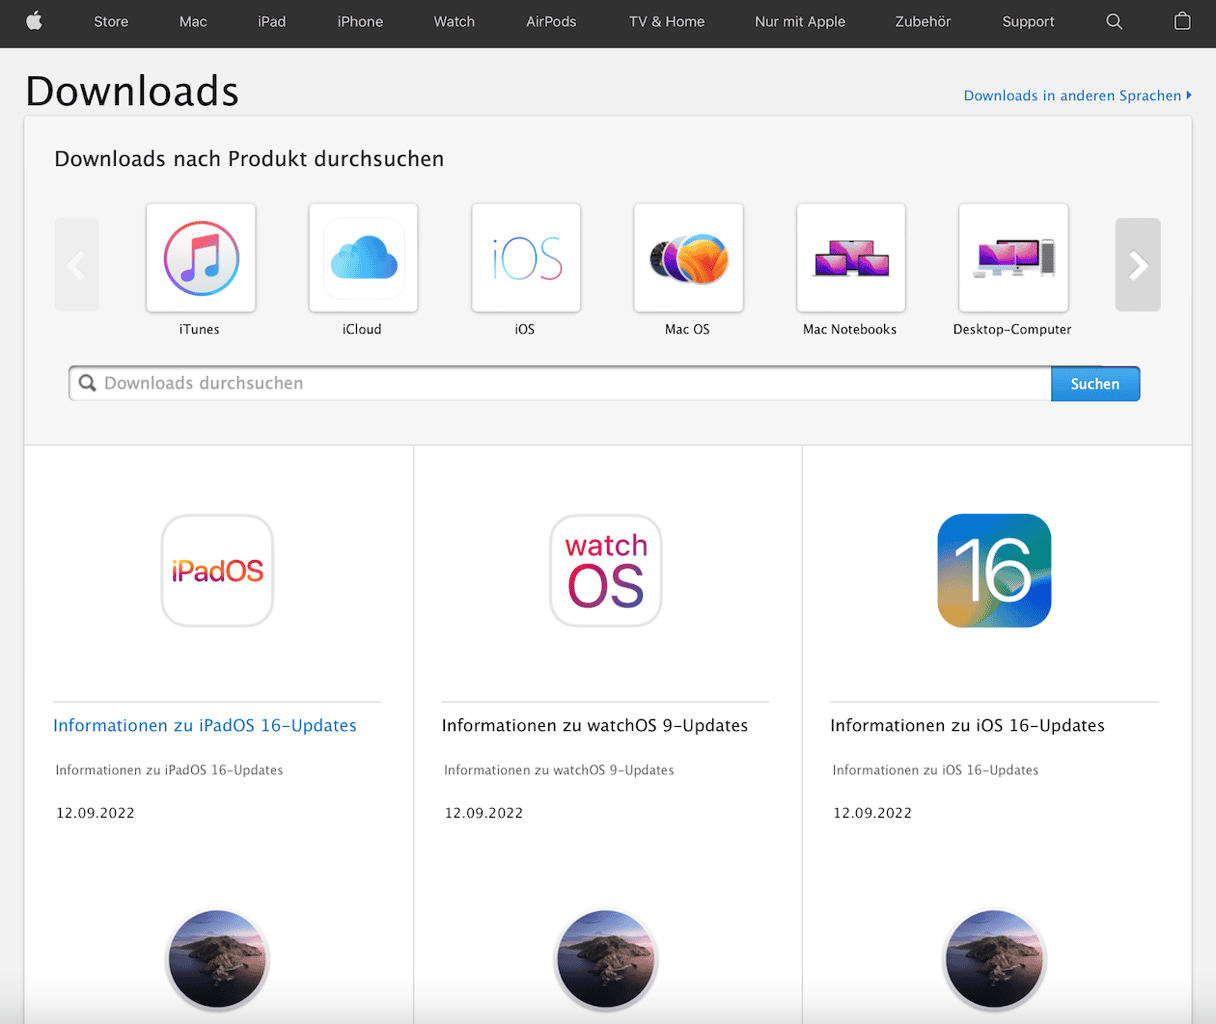Open the Support menu
This screenshot has height=1024, width=1216.
1028,22
